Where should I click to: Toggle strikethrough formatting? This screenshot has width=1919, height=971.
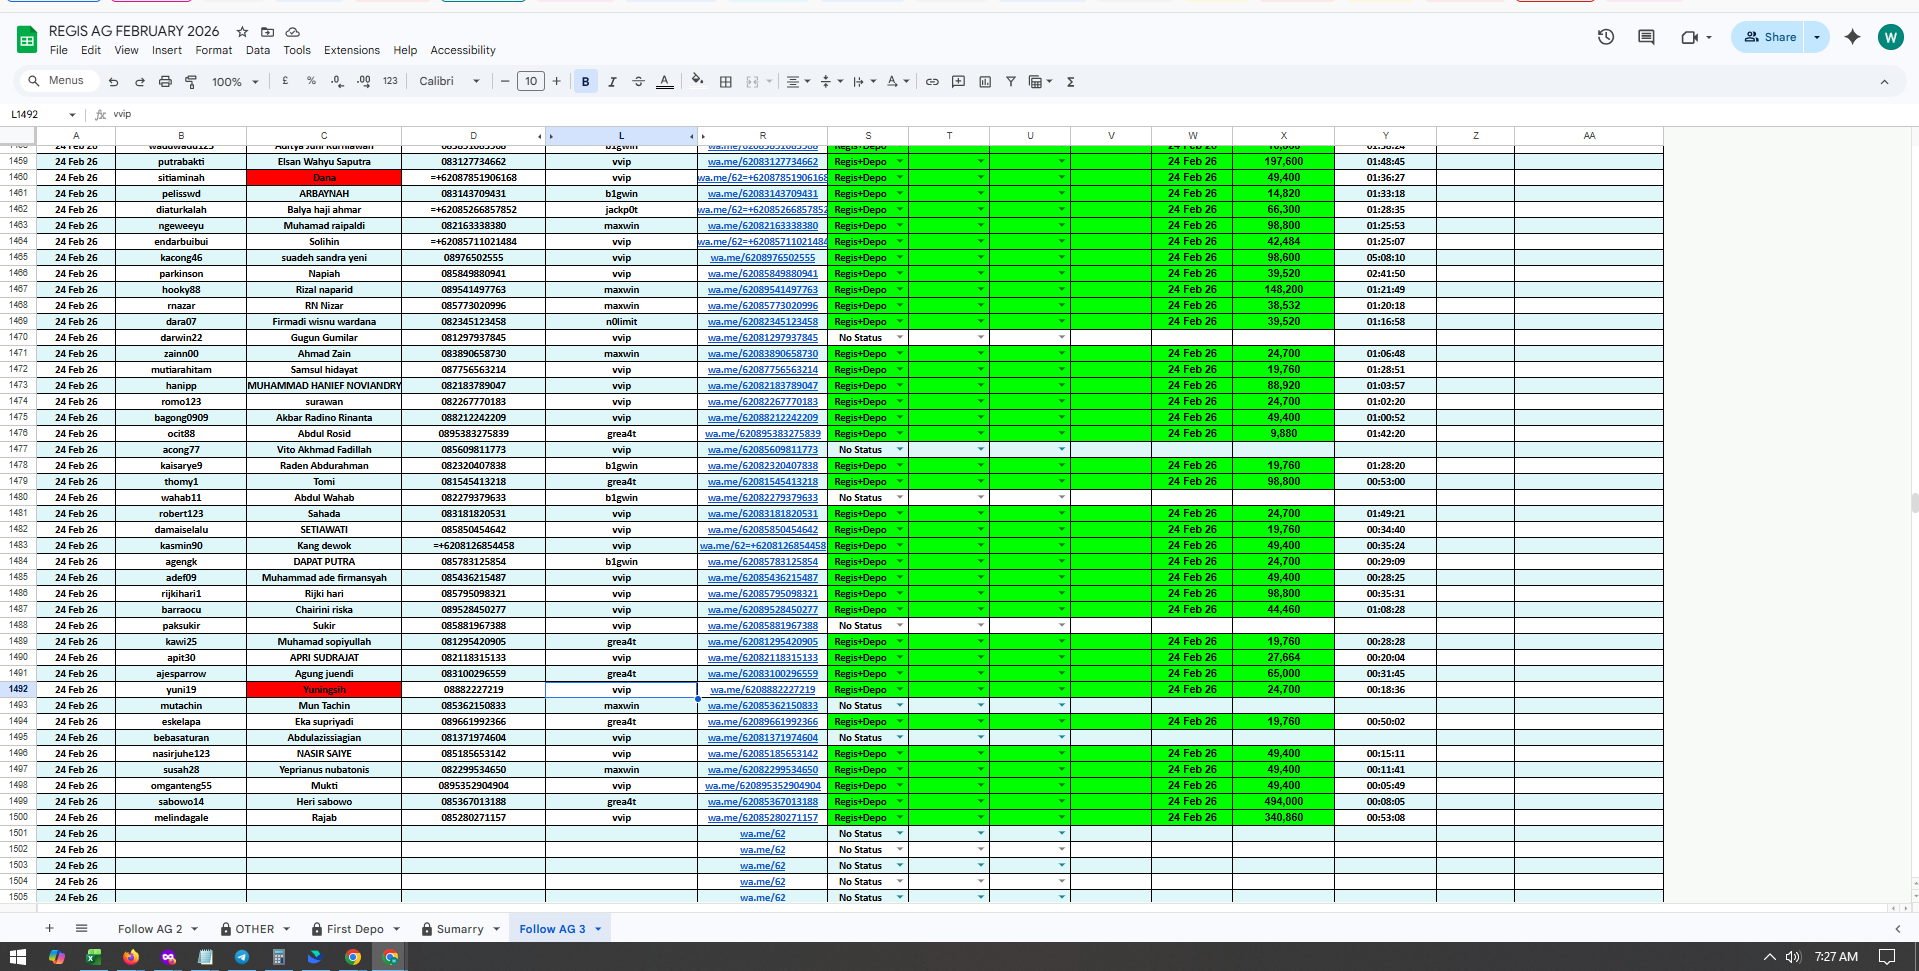638,82
